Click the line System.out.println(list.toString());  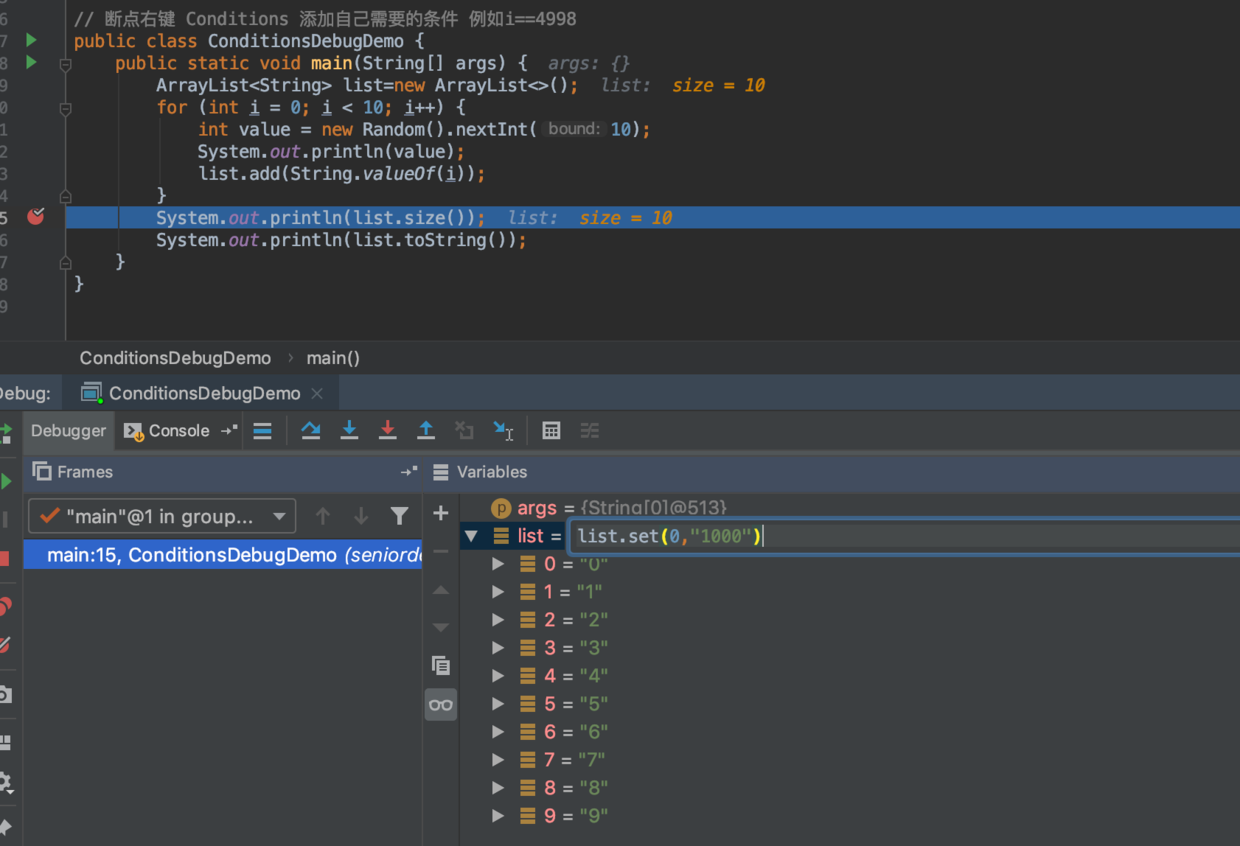[x=341, y=239]
